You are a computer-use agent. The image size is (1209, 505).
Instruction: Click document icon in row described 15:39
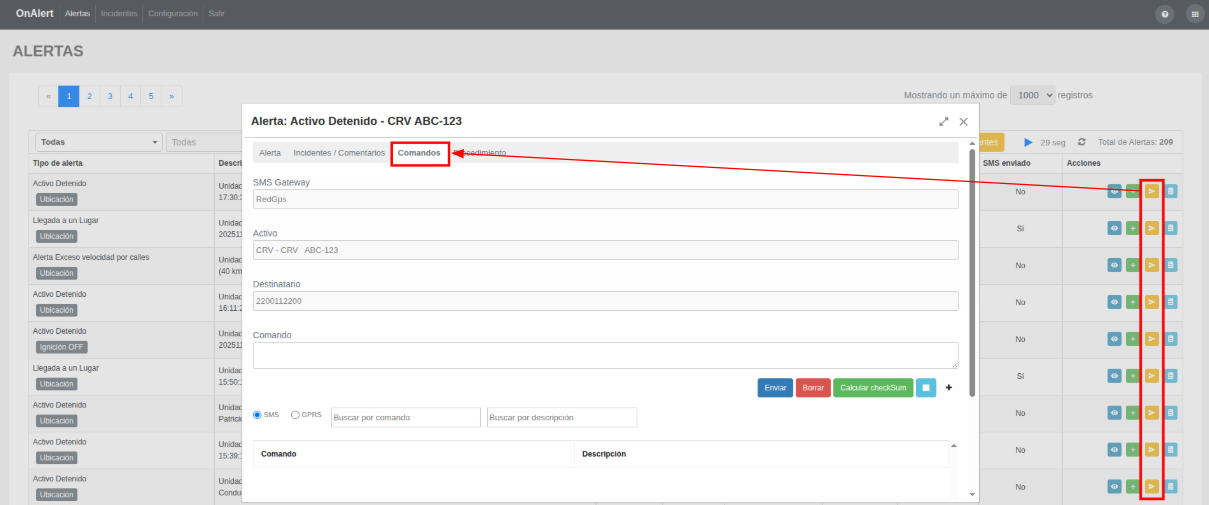pyautogui.click(x=1171, y=450)
